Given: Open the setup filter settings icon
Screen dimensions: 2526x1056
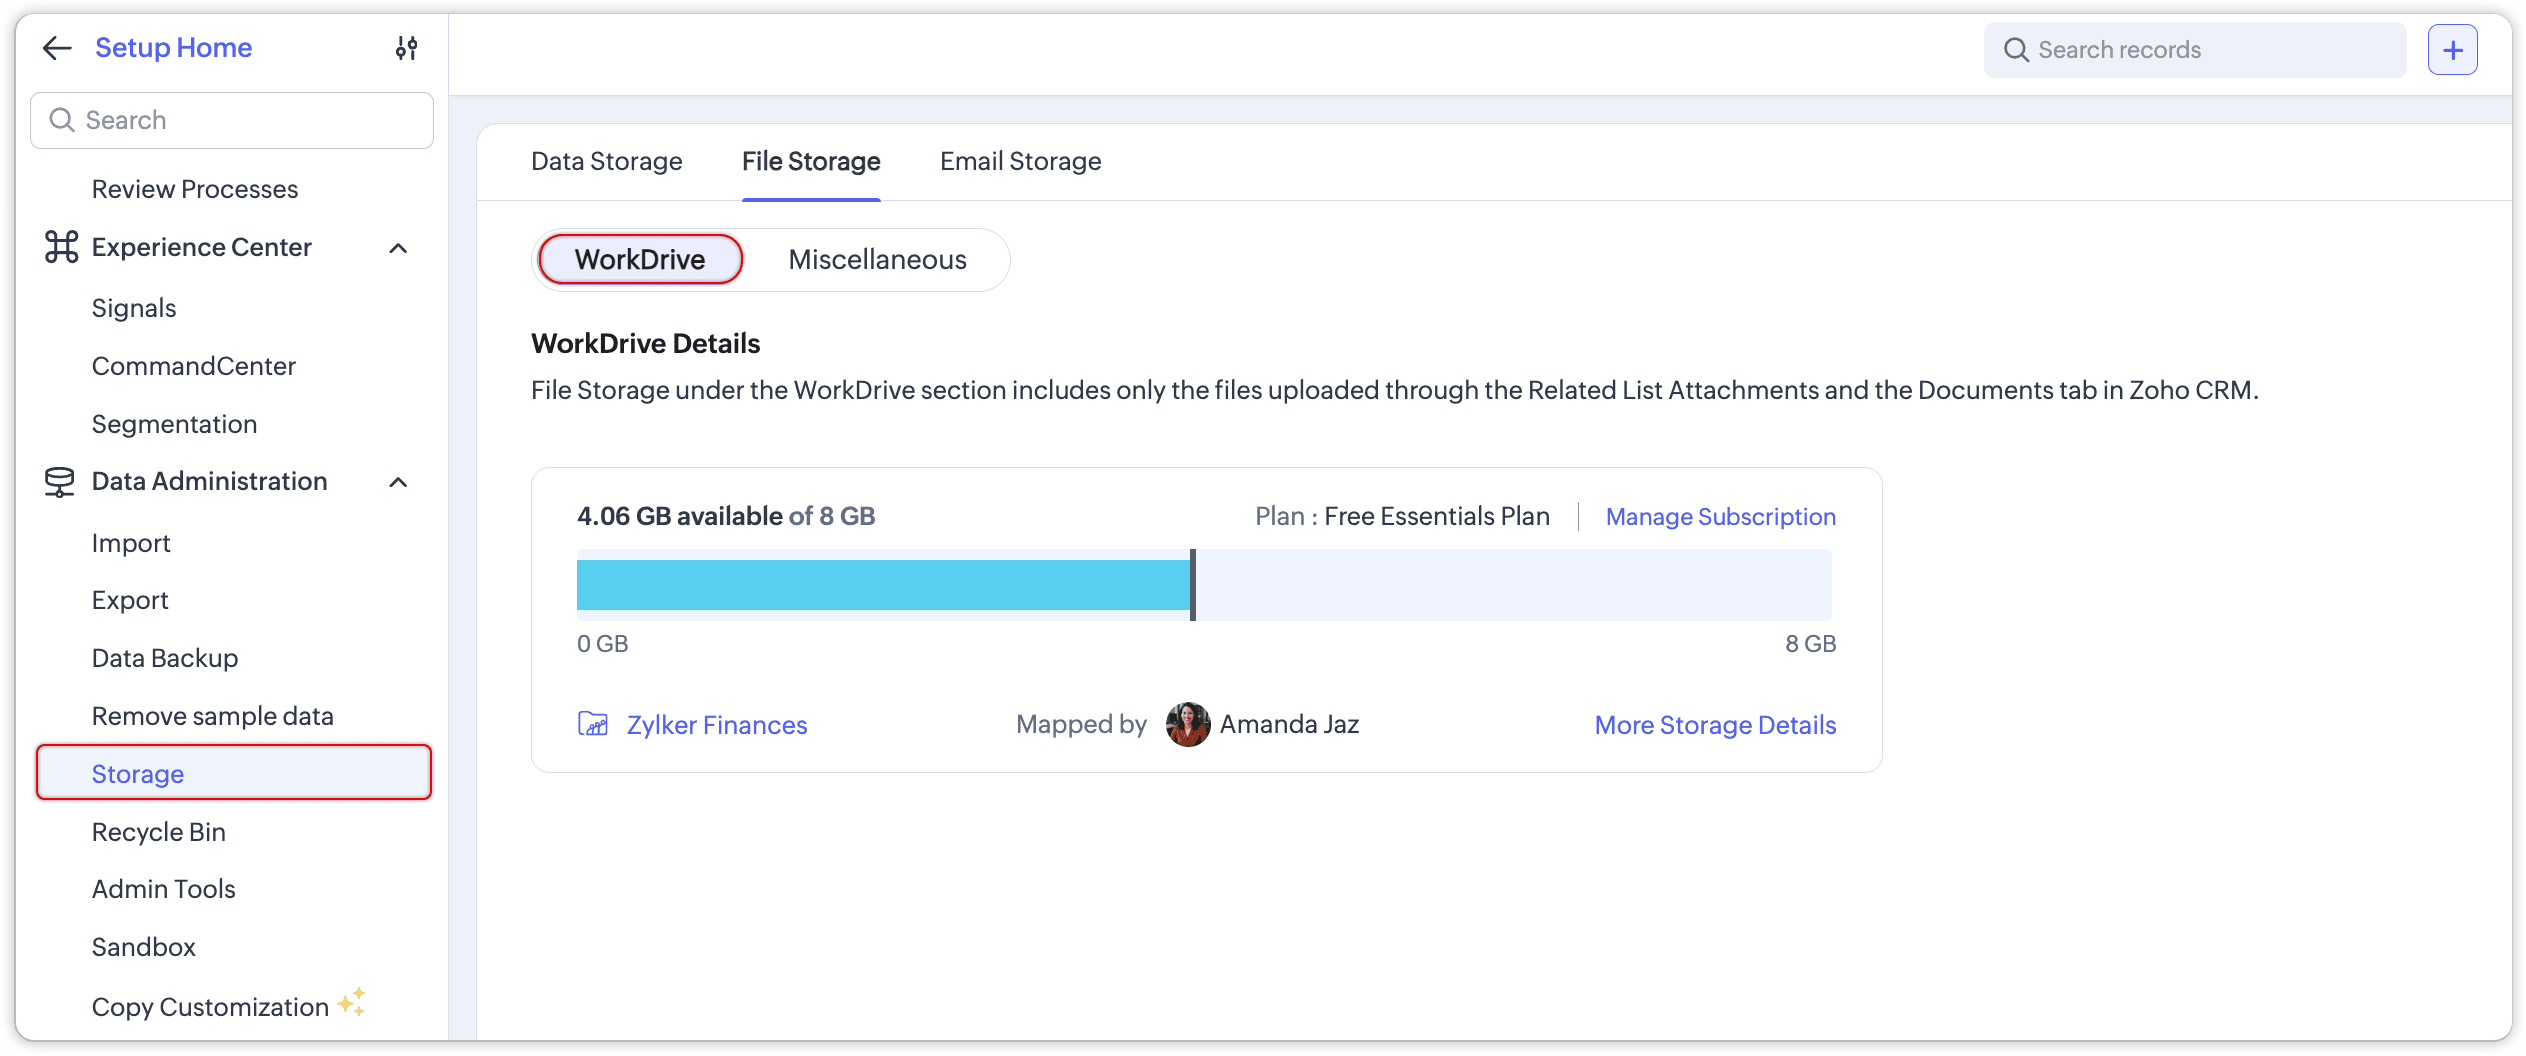Looking at the screenshot, I should (x=406, y=48).
